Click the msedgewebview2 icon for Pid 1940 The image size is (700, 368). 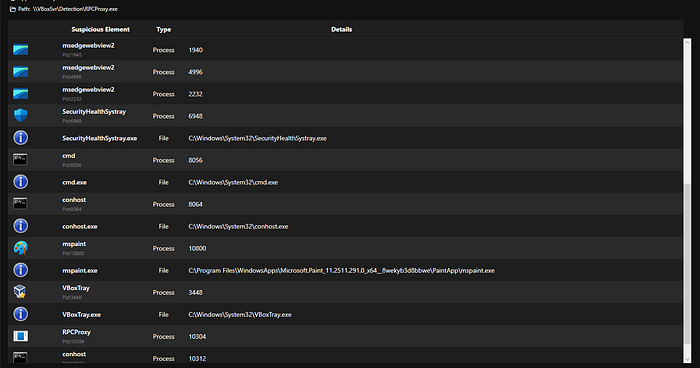click(21, 50)
